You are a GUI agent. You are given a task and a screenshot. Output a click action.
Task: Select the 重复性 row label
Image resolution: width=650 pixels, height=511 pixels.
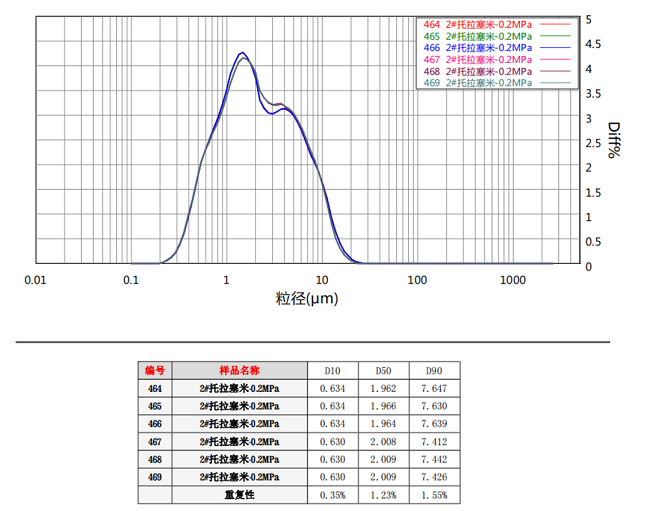tap(239, 495)
